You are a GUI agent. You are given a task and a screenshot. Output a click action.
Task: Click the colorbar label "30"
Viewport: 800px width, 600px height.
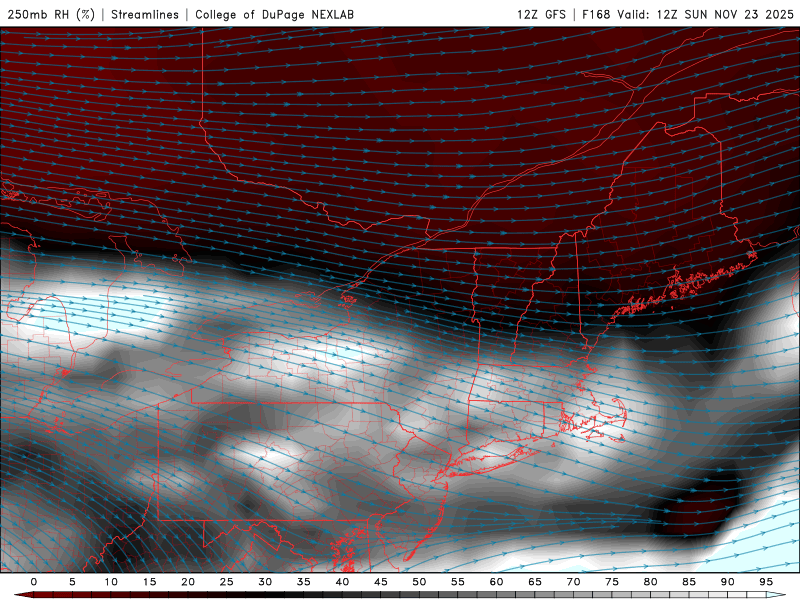coord(265,582)
